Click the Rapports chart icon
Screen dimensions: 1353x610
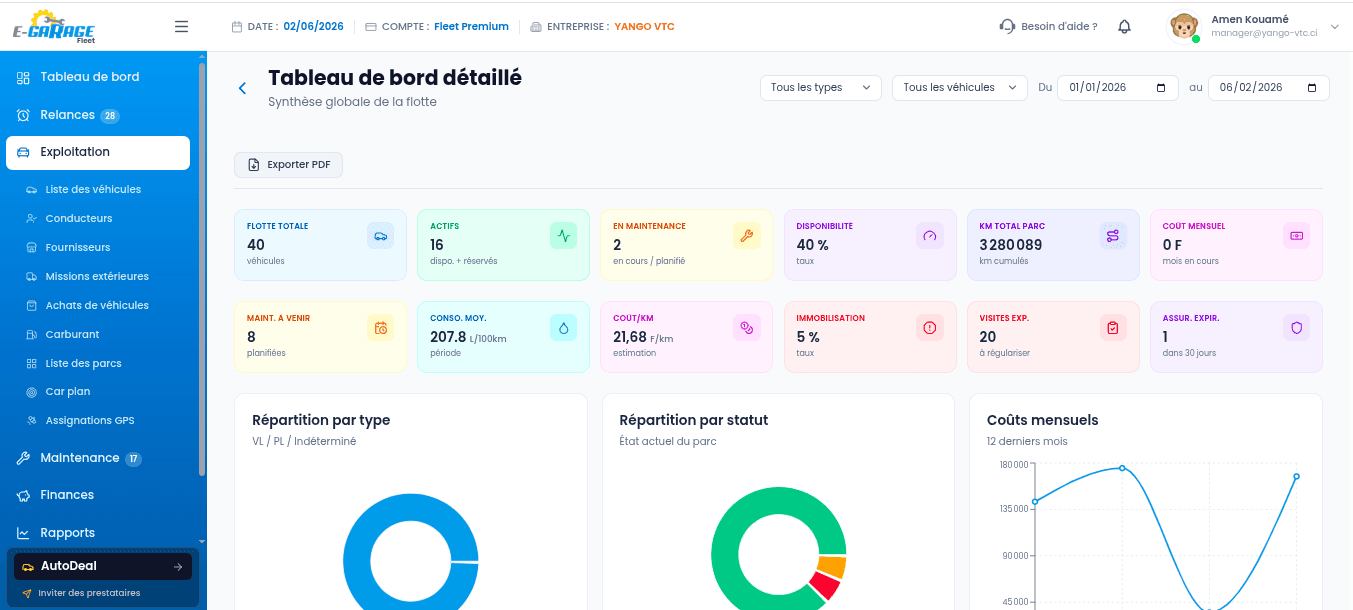pos(23,533)
